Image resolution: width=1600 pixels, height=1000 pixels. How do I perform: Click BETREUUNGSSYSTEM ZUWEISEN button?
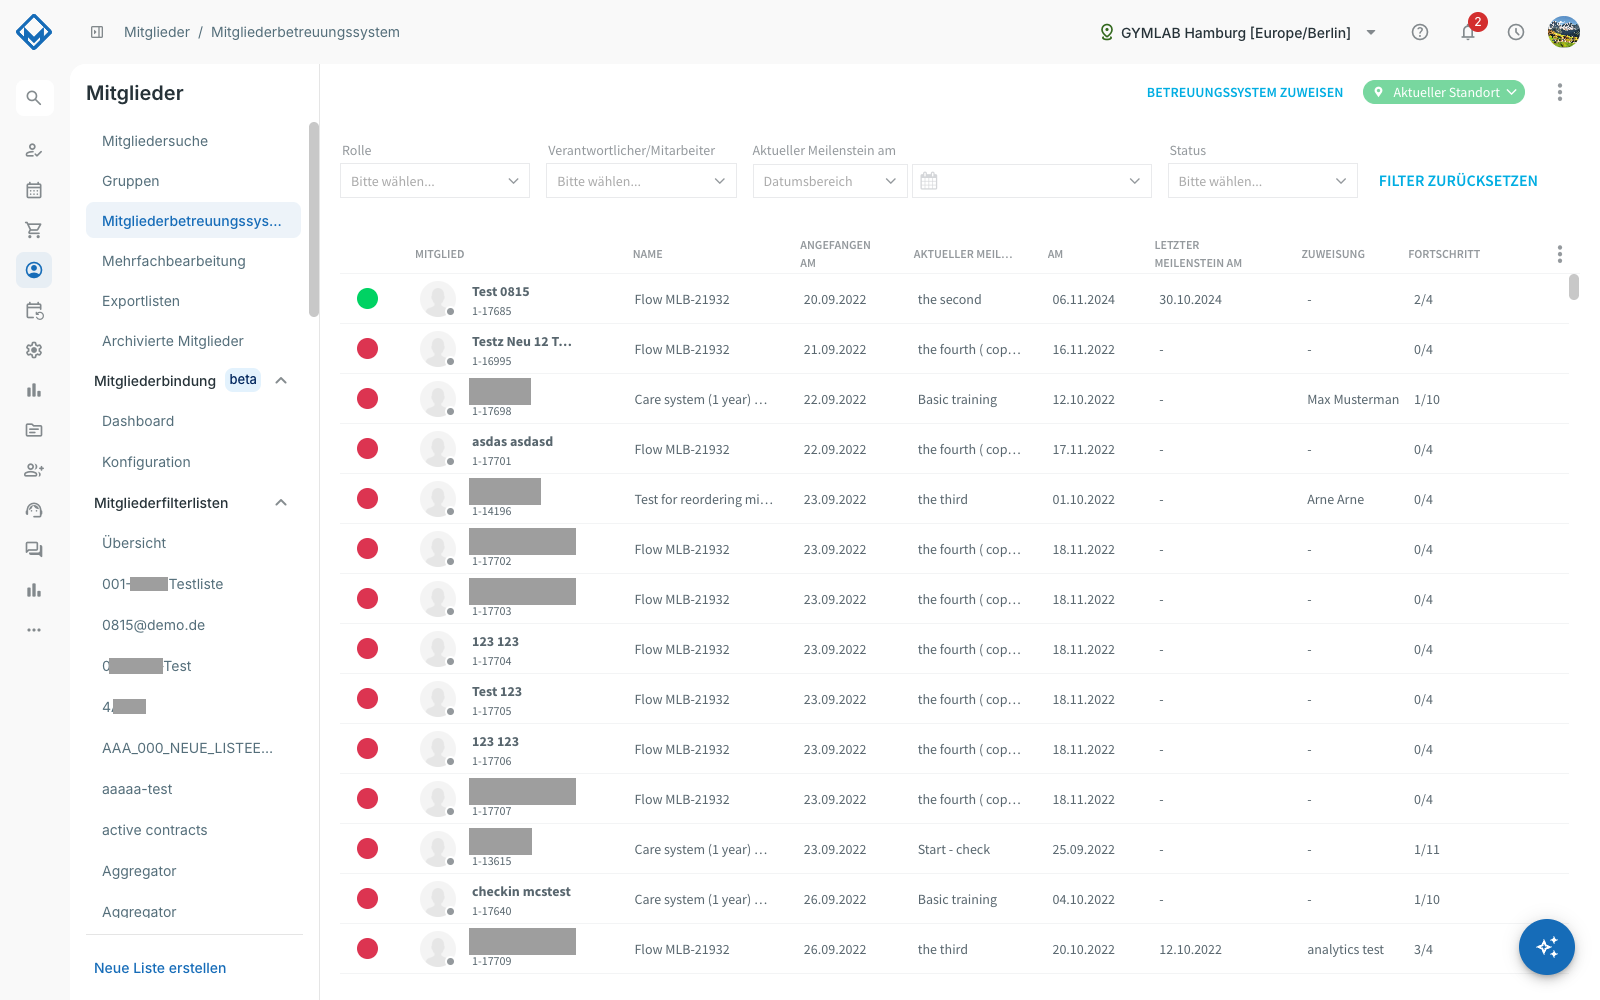click(x=1245, y=92)
